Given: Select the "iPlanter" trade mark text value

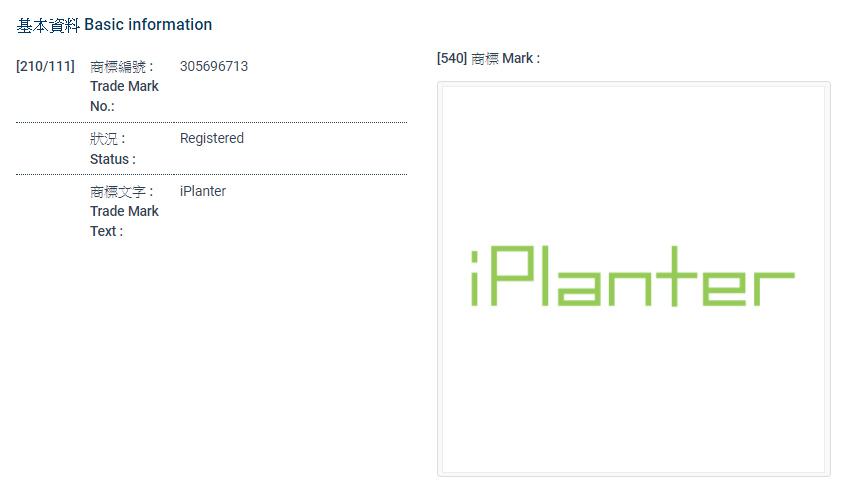Looking at the screenshot, I should [203, 191].
